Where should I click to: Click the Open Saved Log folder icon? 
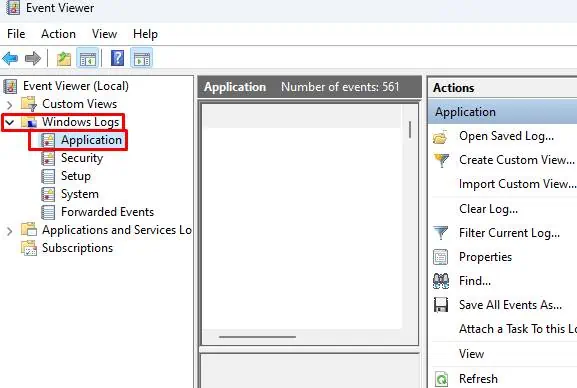pos(440,137)
